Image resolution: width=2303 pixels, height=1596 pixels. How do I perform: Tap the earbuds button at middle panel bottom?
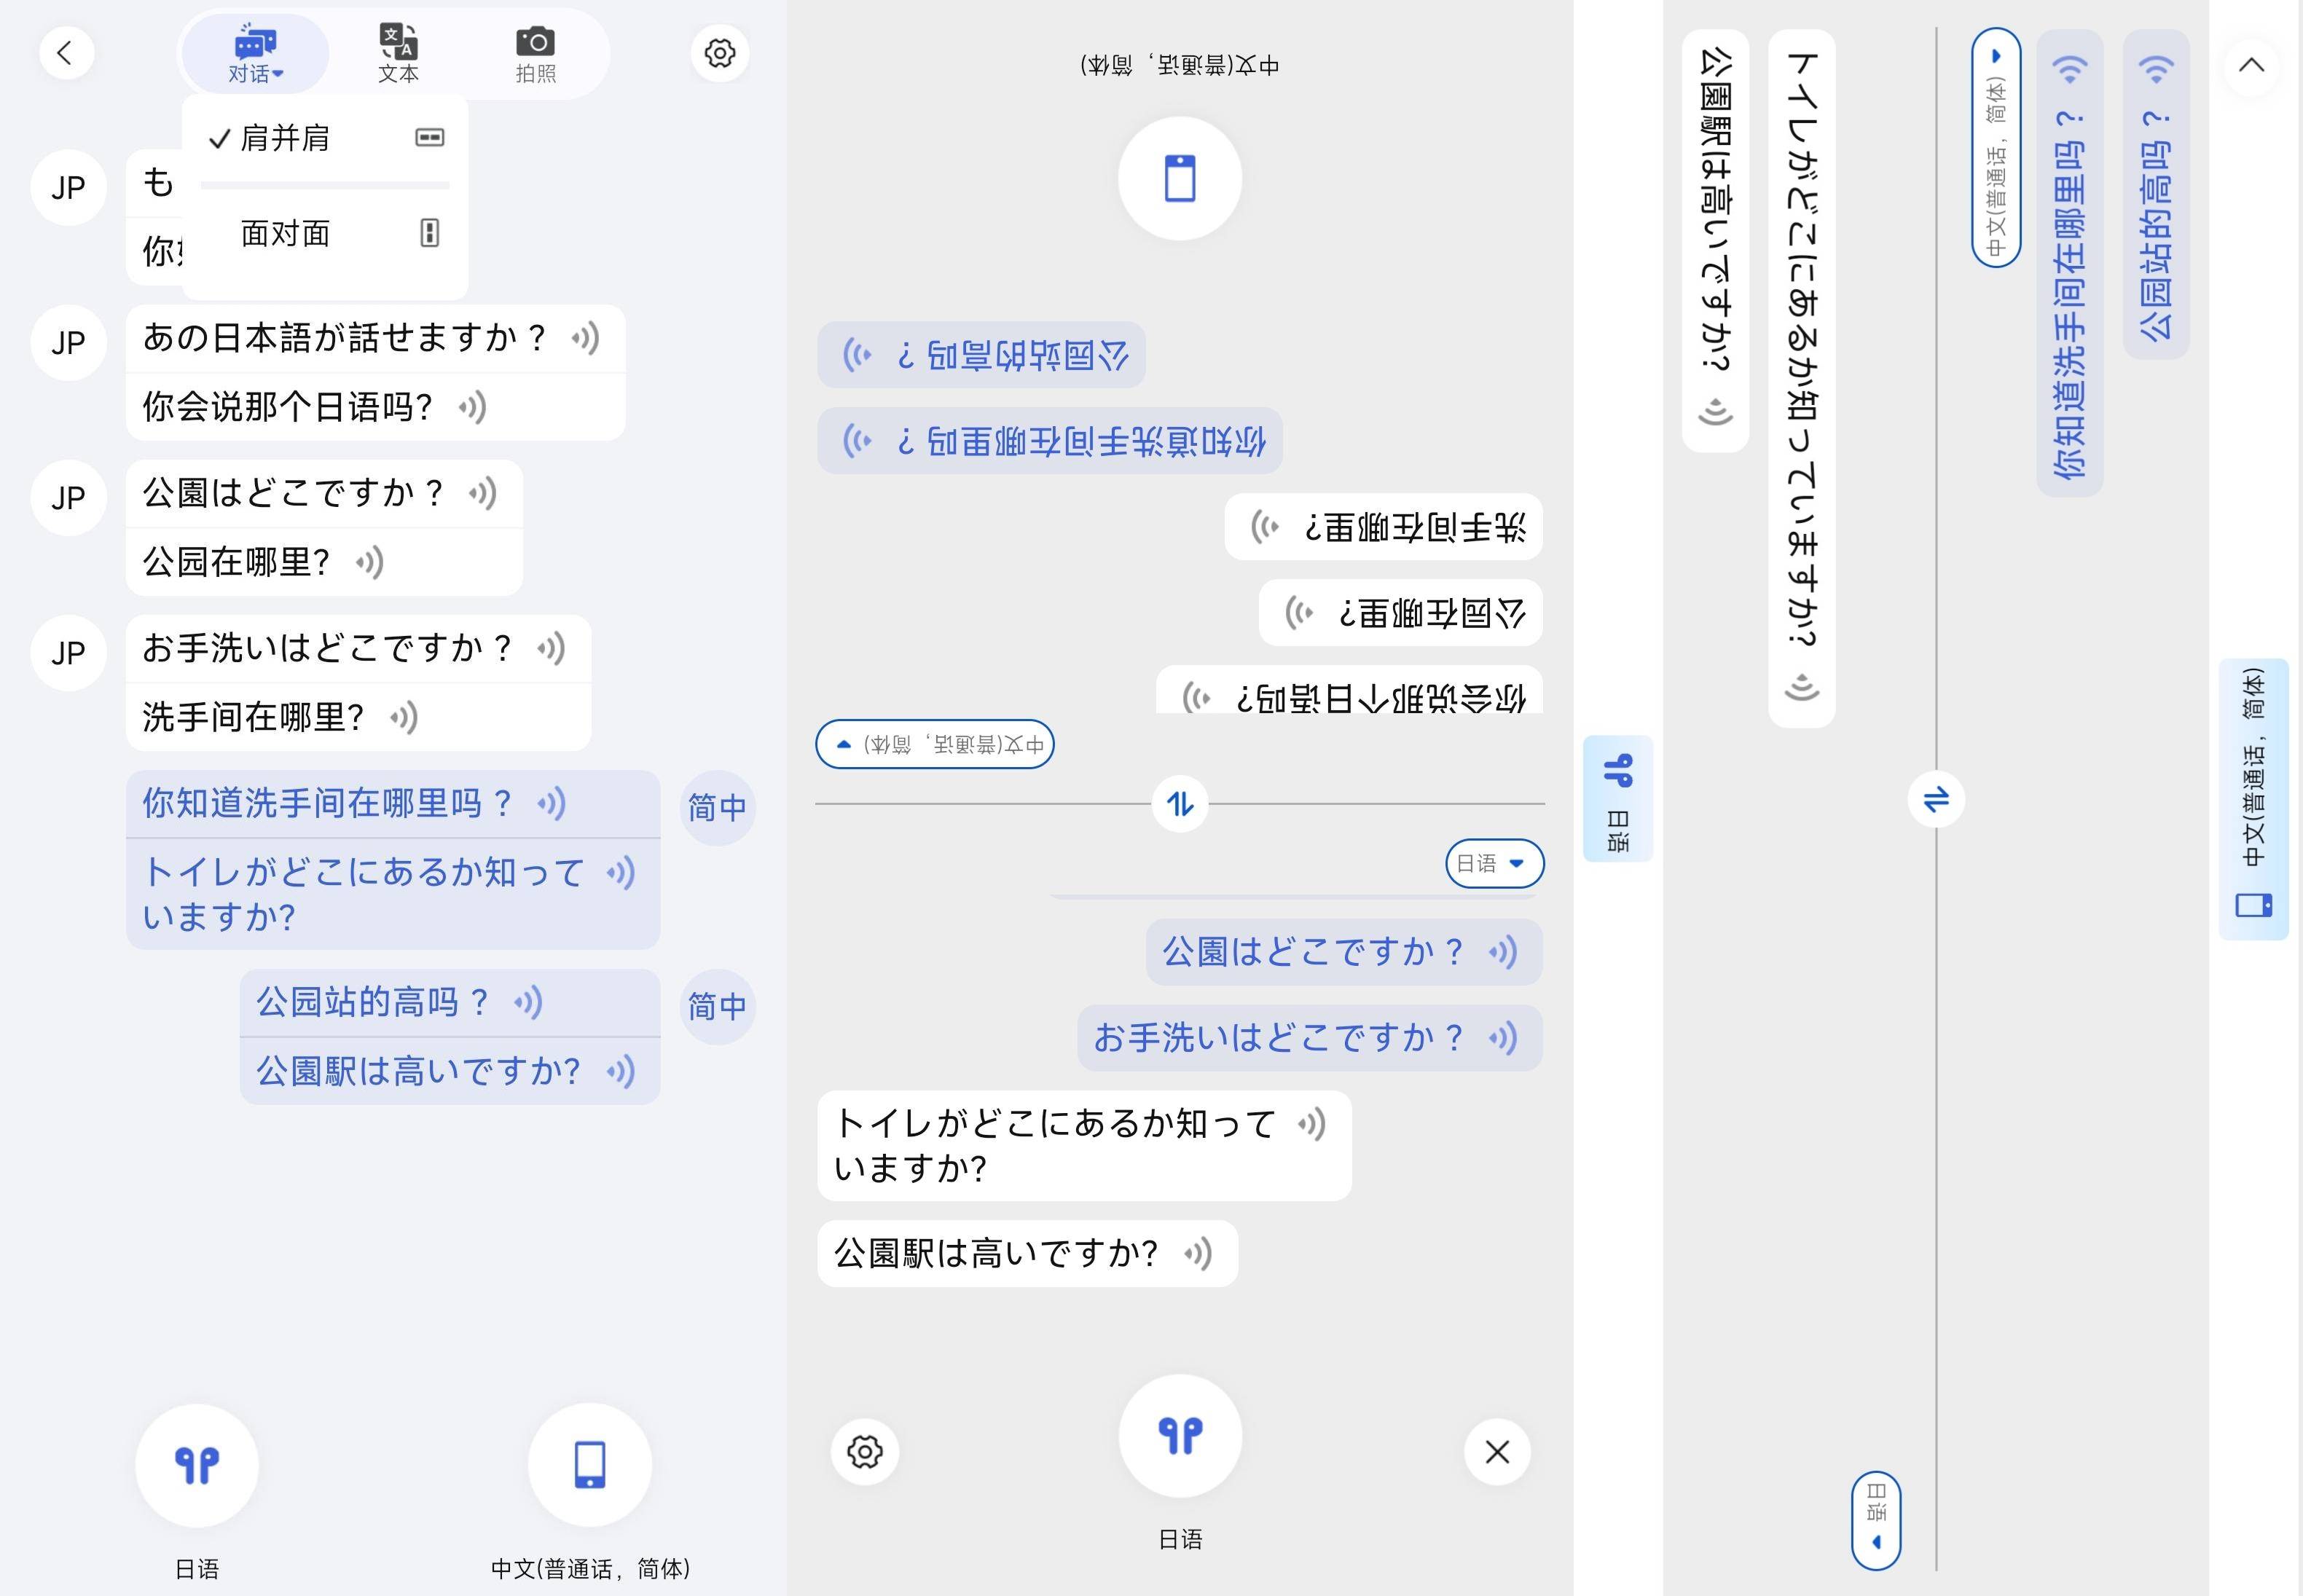pyautogui.click(x=1180, y=1436)
